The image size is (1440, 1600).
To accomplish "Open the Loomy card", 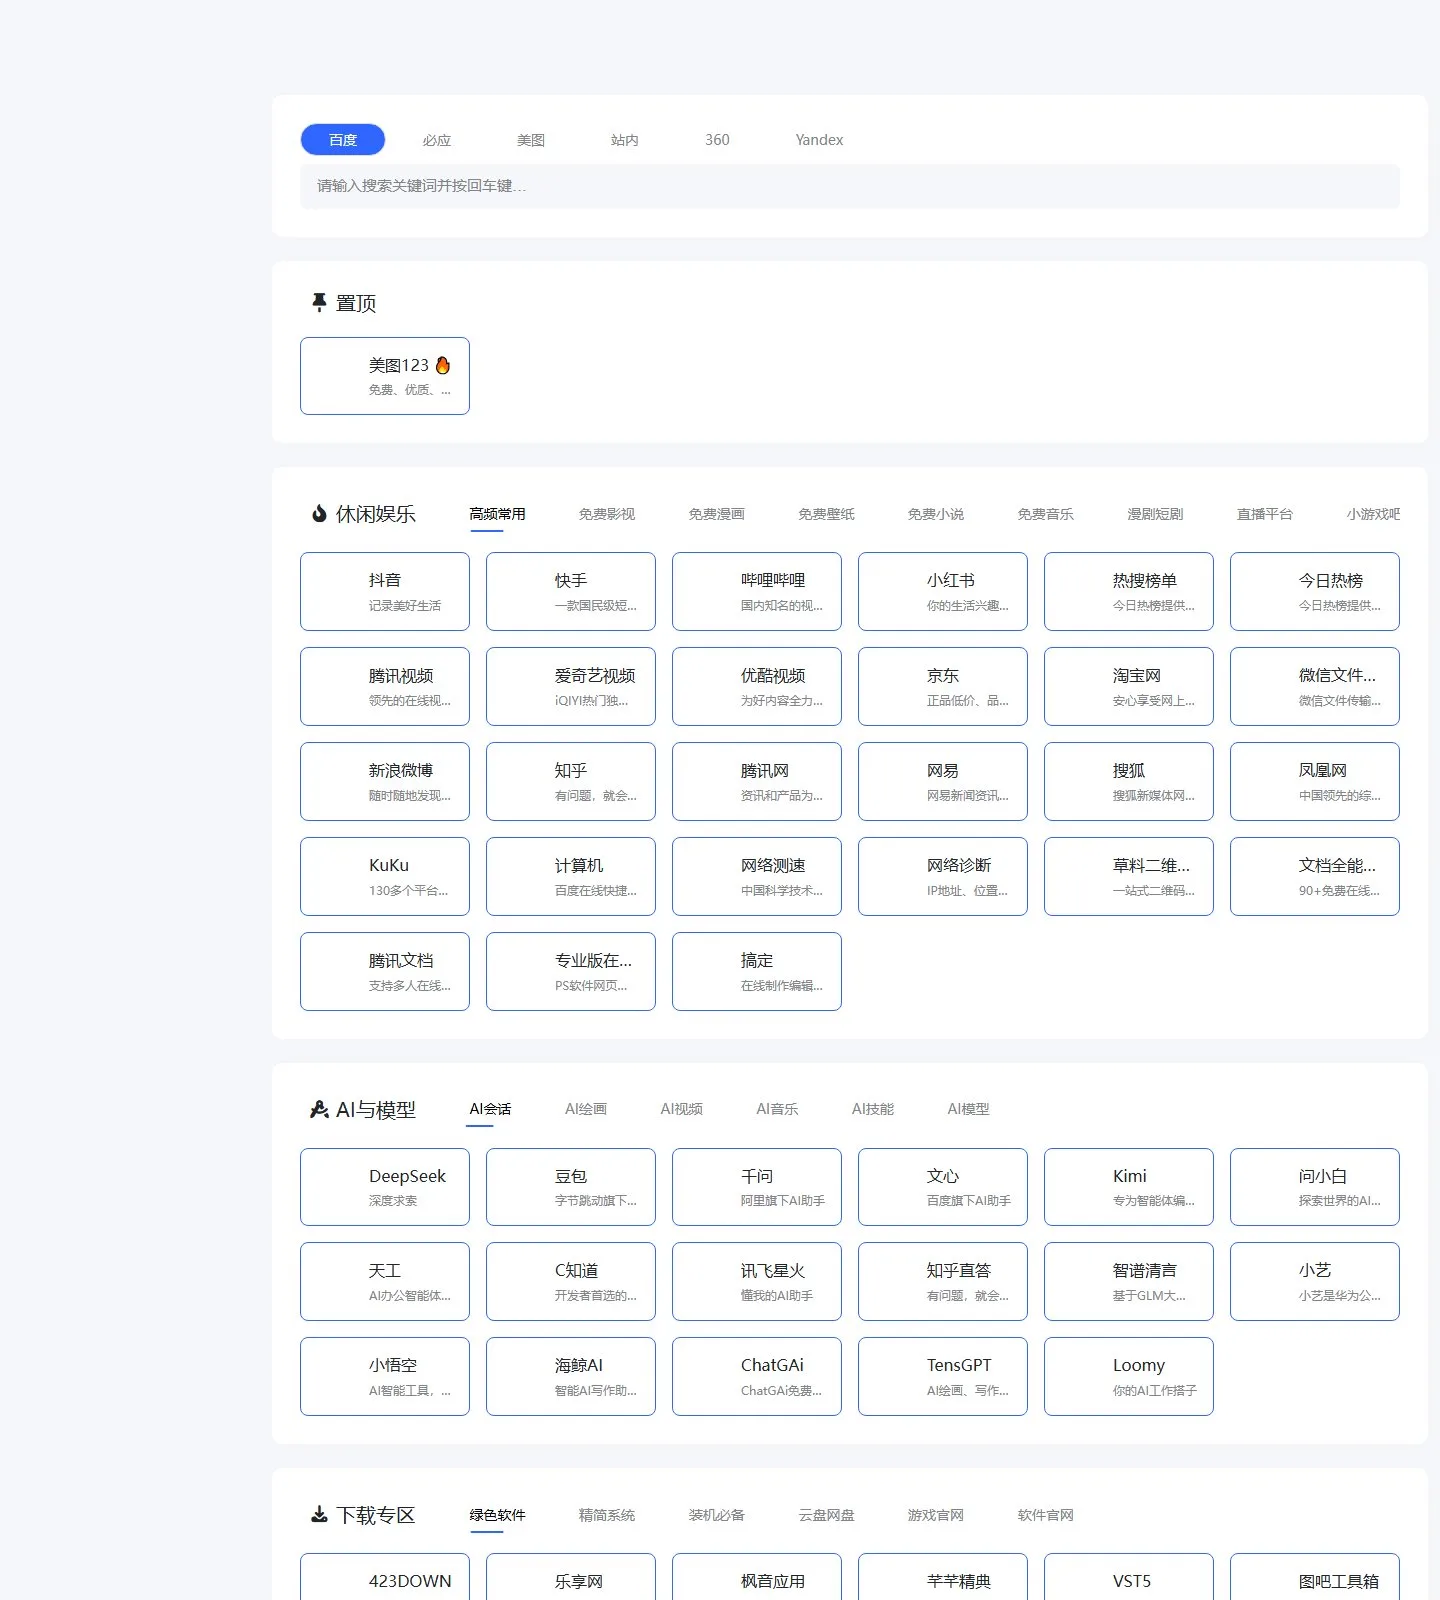I will [1129, 1376].
